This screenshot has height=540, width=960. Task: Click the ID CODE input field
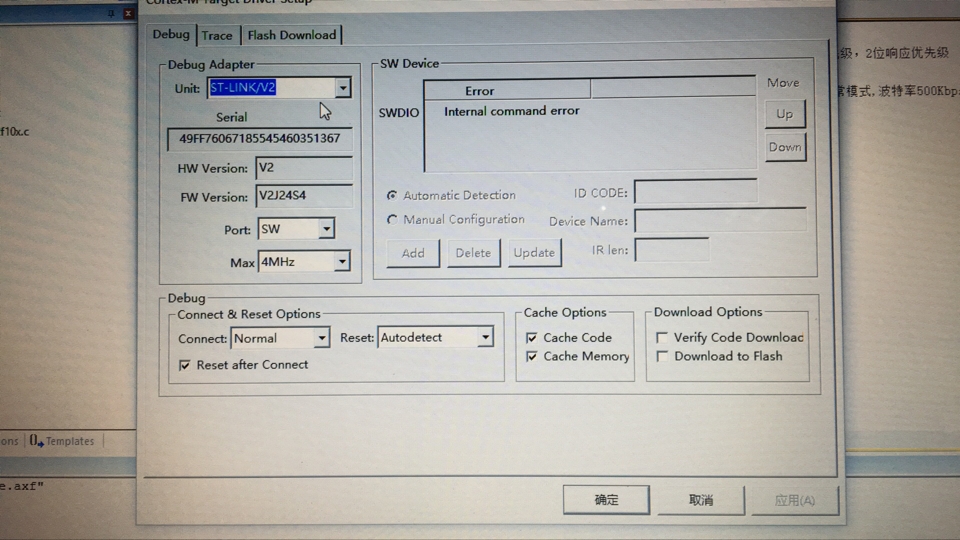pos(696,192)
